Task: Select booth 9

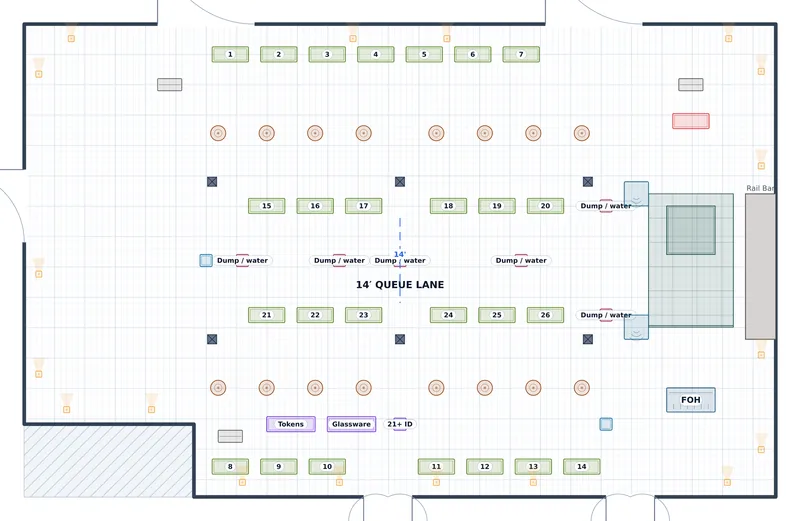Action: [279, 466]
